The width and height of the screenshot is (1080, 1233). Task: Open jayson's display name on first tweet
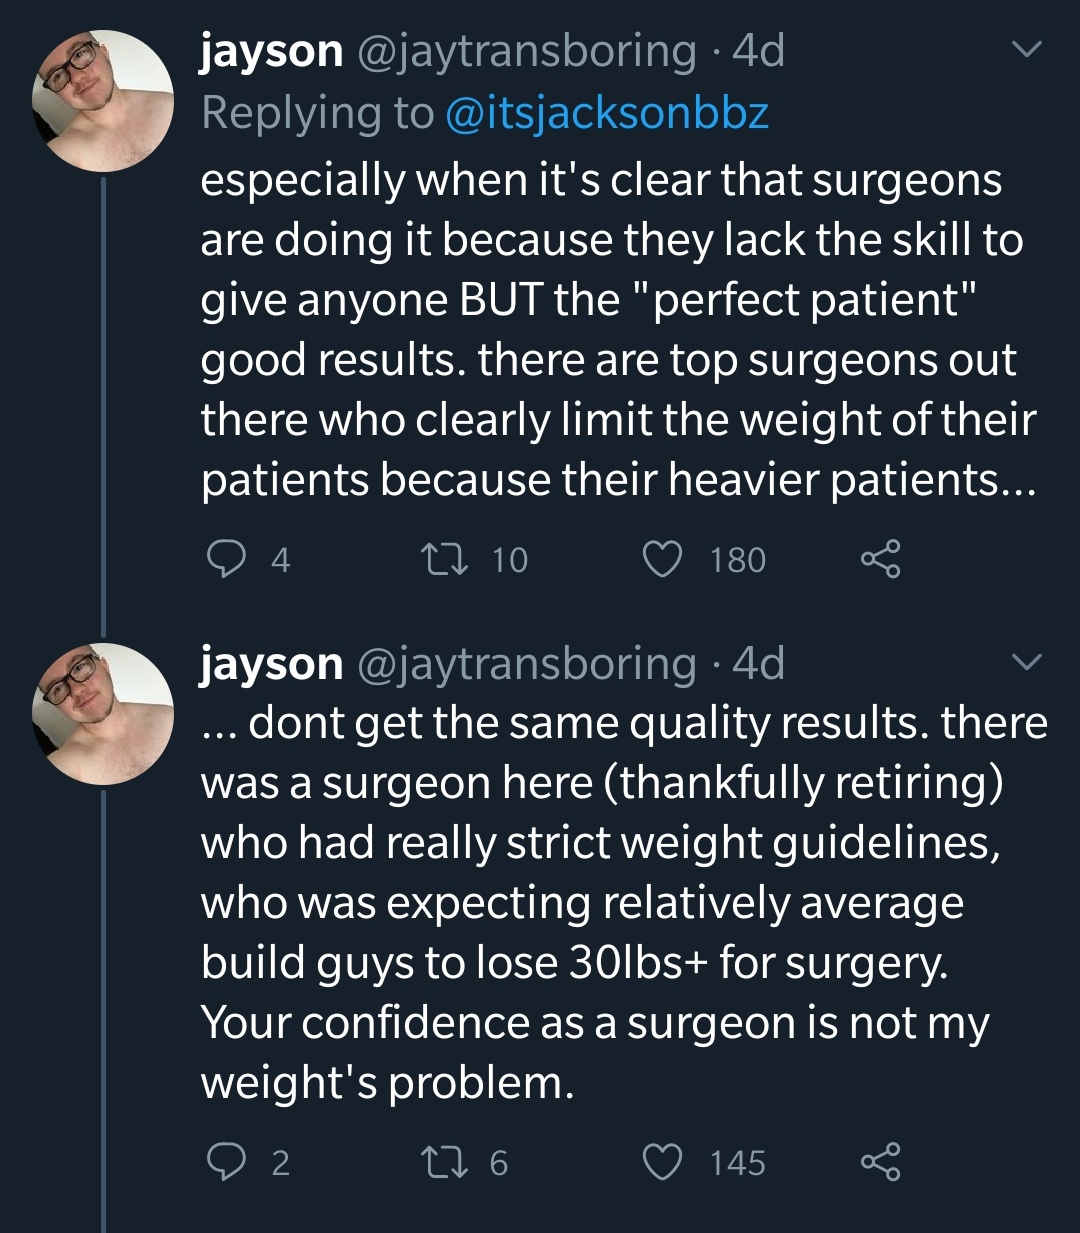pyautogui.click(x=271, y=51)
